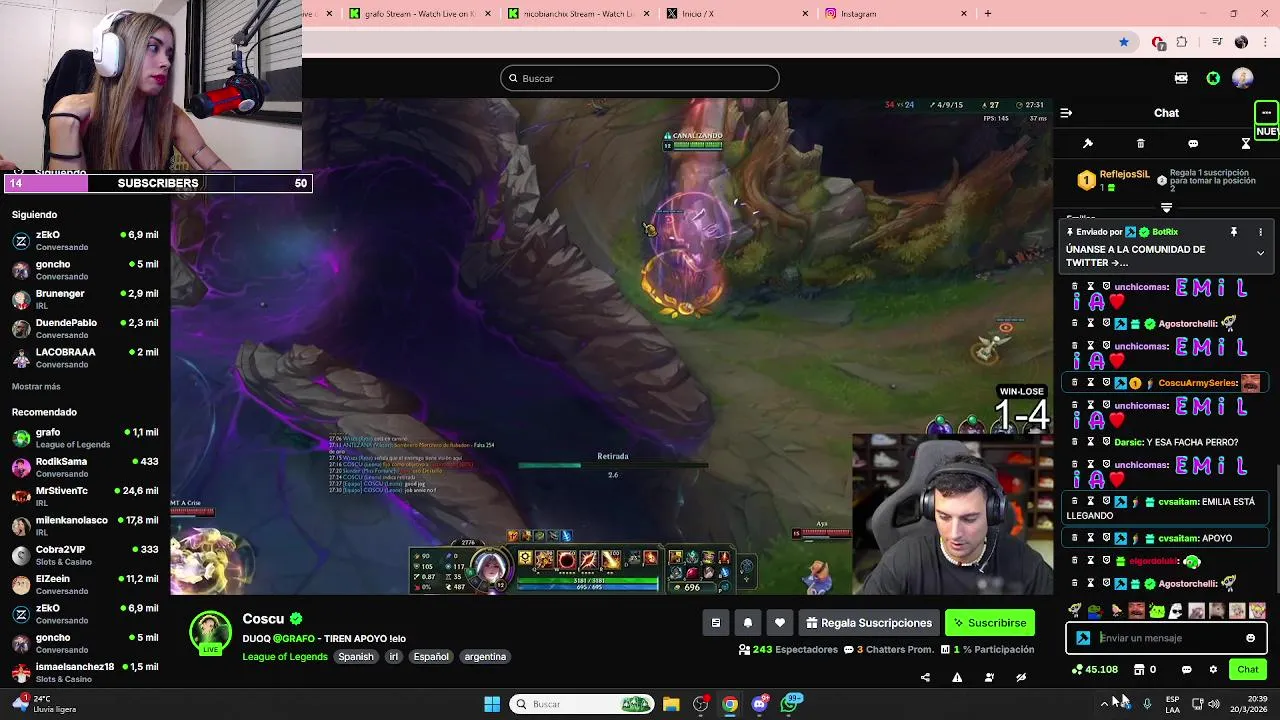Open the channel points 45.108 balance
Image resolution: width=1280 pixels, height=720 pixels.
(1094, 670)
